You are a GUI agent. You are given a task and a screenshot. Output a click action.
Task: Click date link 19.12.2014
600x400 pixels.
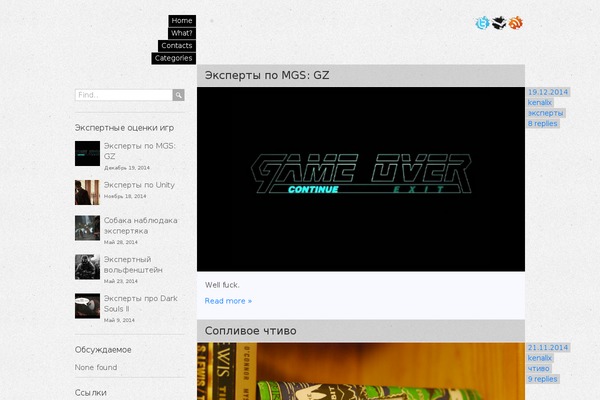click(548, 92)
